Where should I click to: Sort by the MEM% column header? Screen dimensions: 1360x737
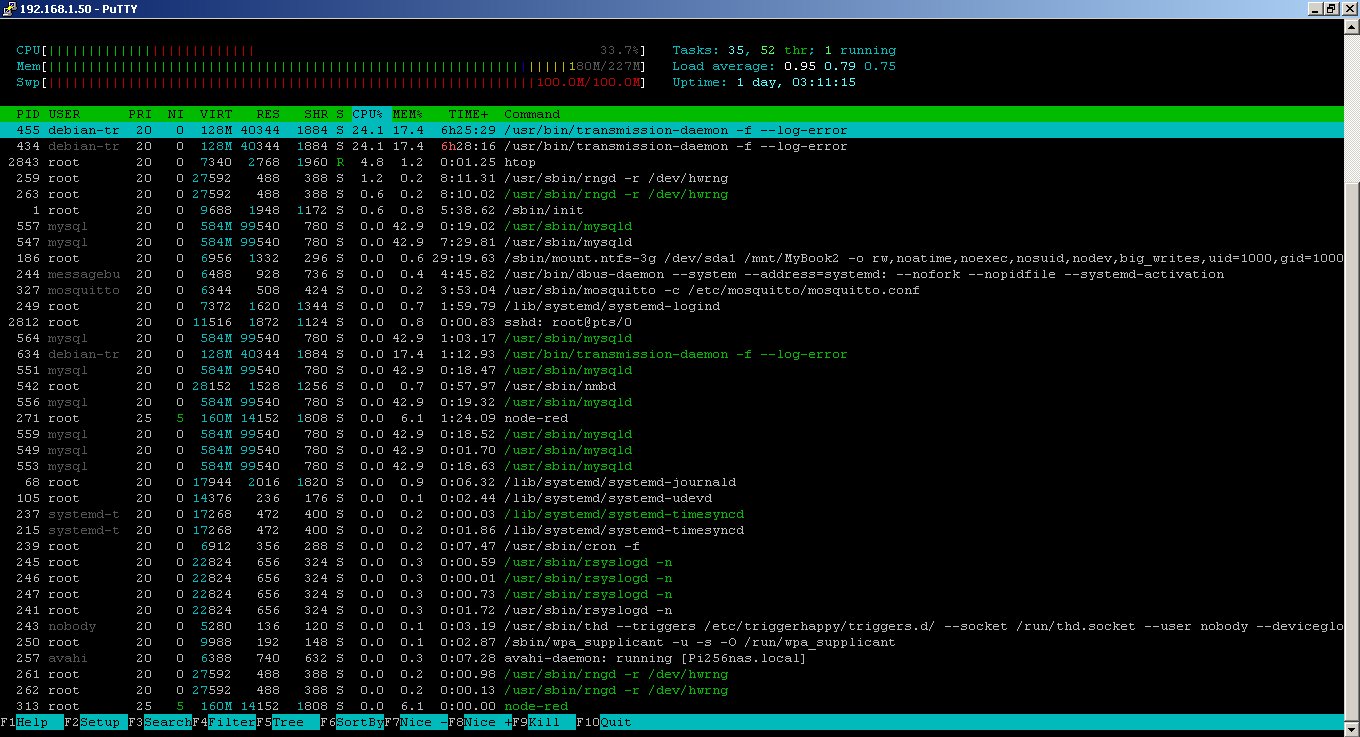pyautogui.click(x=408, y=114)
